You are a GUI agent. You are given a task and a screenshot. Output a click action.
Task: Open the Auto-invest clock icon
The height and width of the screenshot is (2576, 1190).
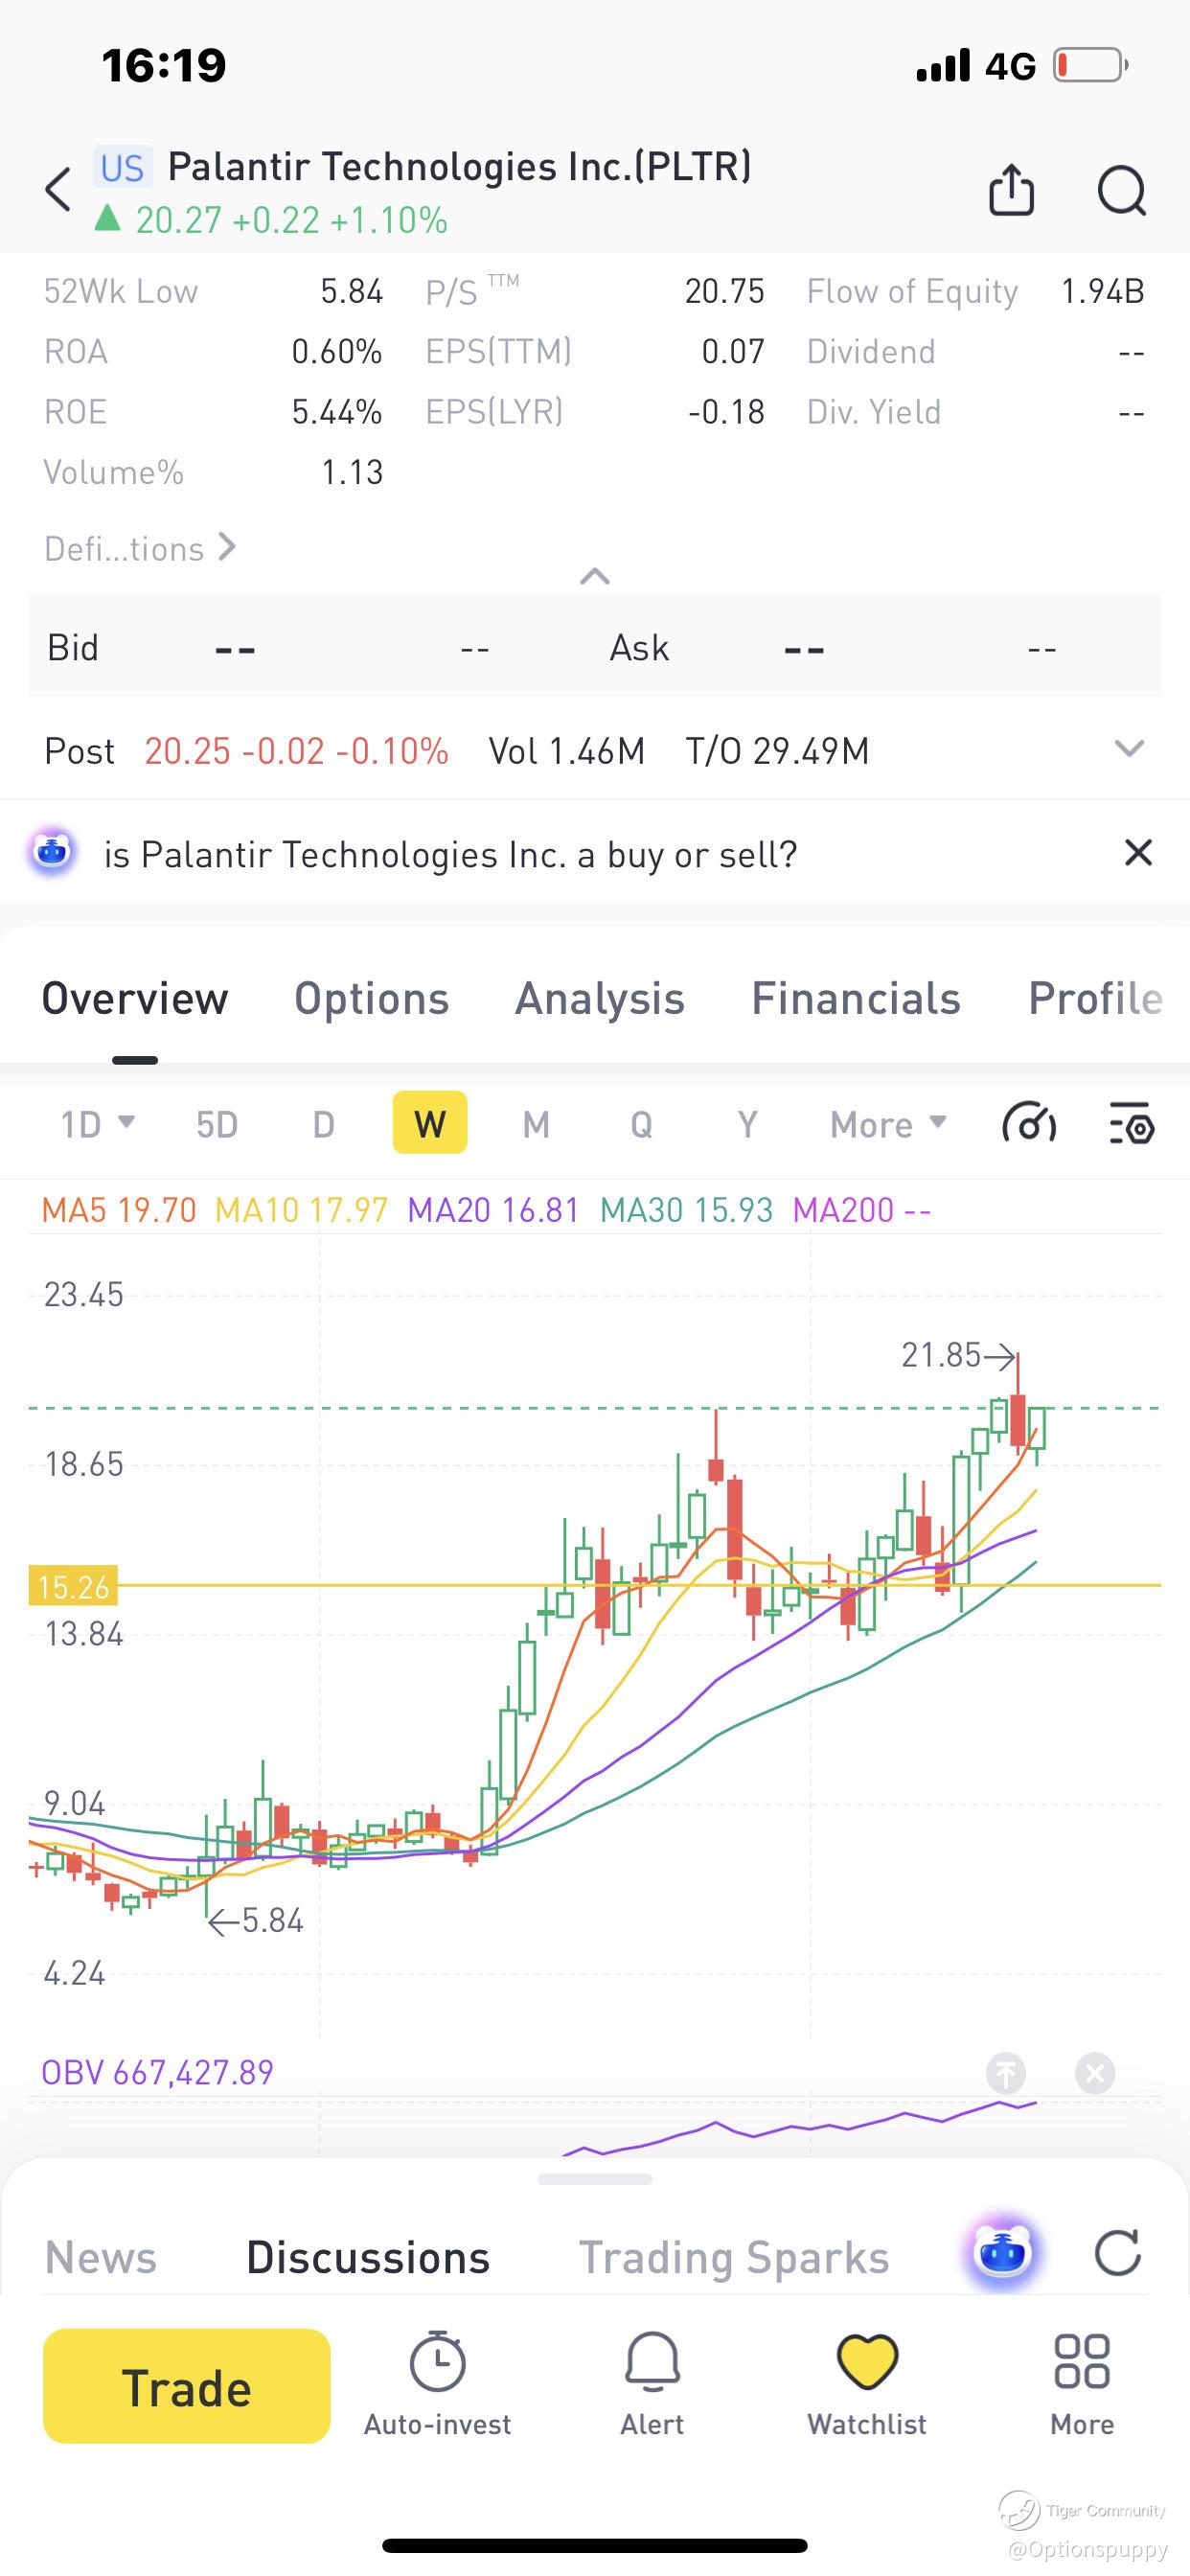point(437,2361)
